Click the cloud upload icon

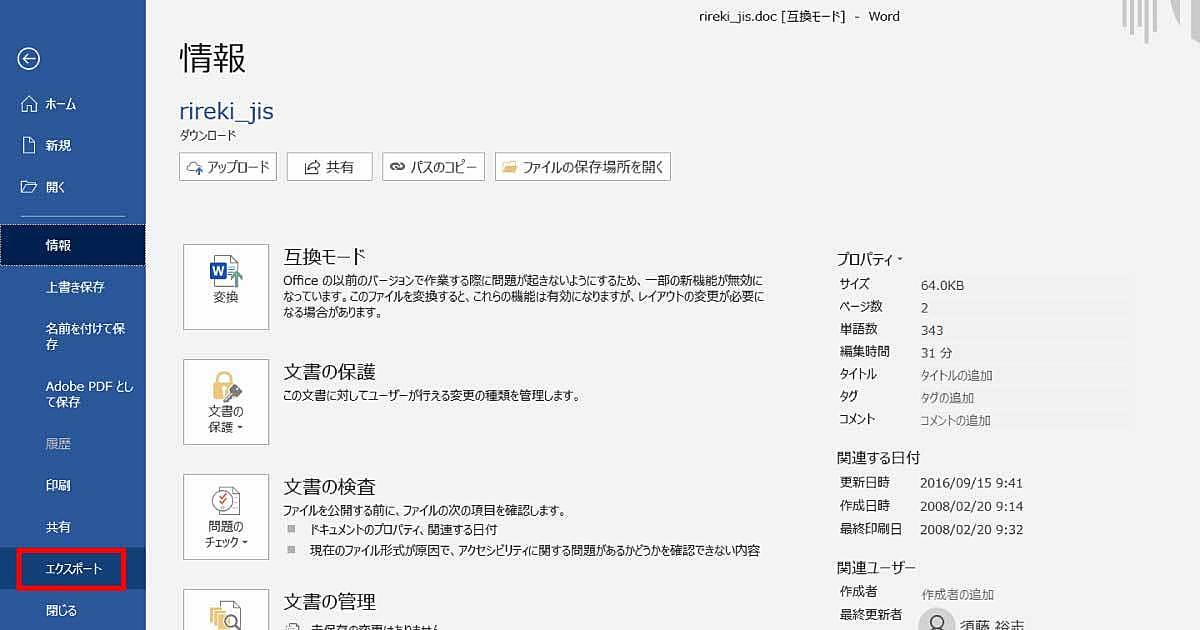click(x=195, y=168)
